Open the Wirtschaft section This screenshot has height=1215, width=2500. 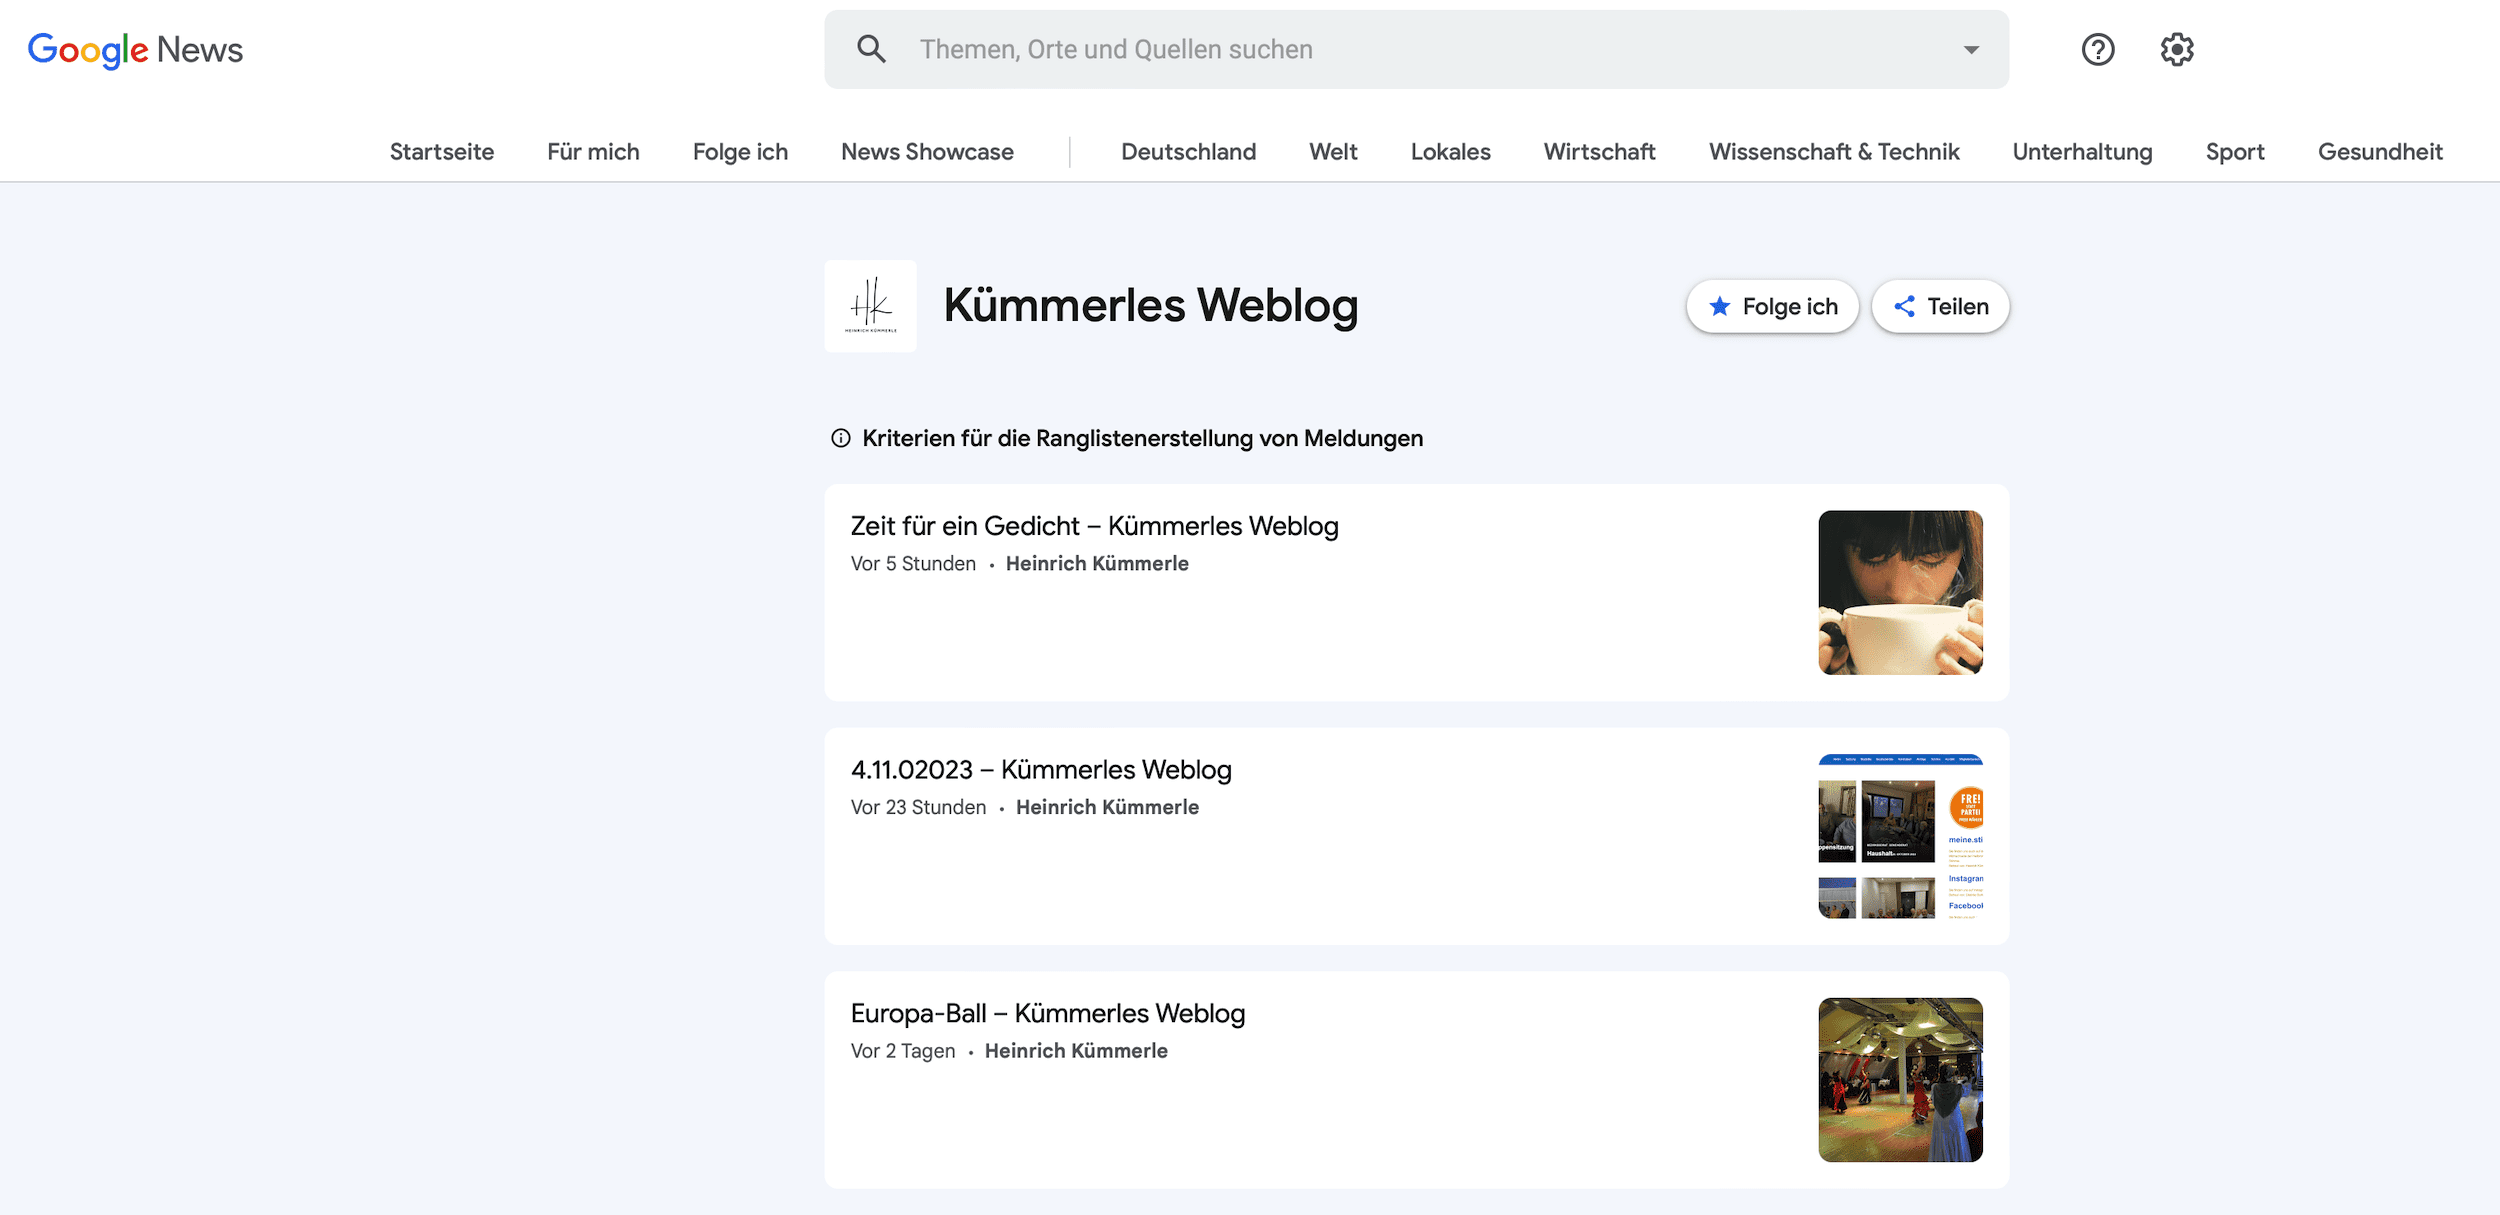click(1599, 152)
